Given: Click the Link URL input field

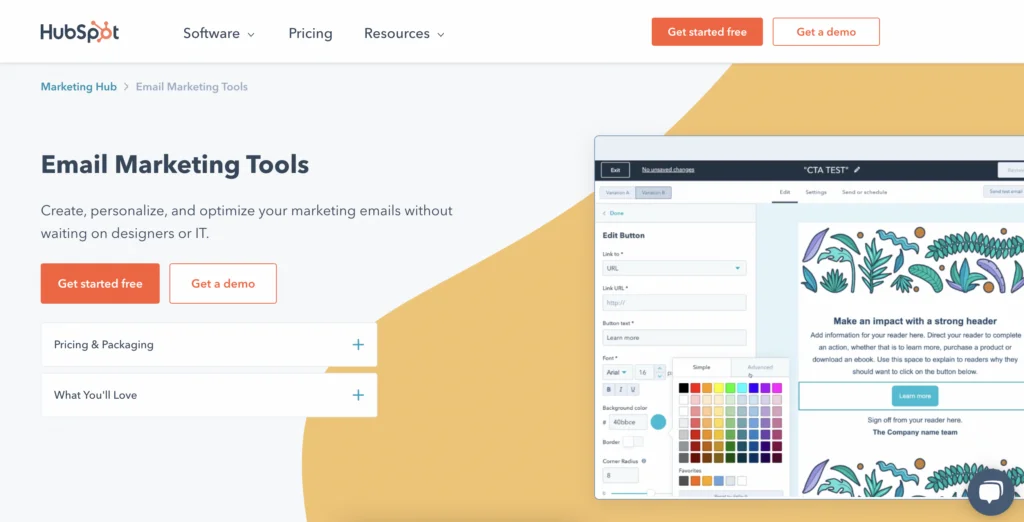Looking at the screenshot, I should (674, 302).
